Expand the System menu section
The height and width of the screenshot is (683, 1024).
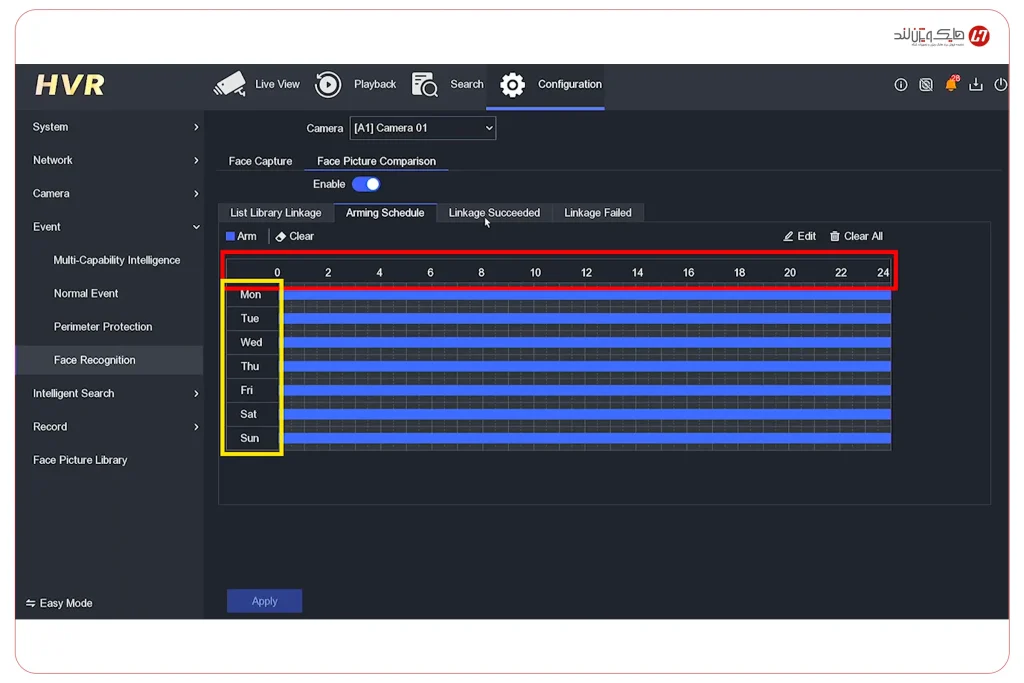tap(115, 127)
